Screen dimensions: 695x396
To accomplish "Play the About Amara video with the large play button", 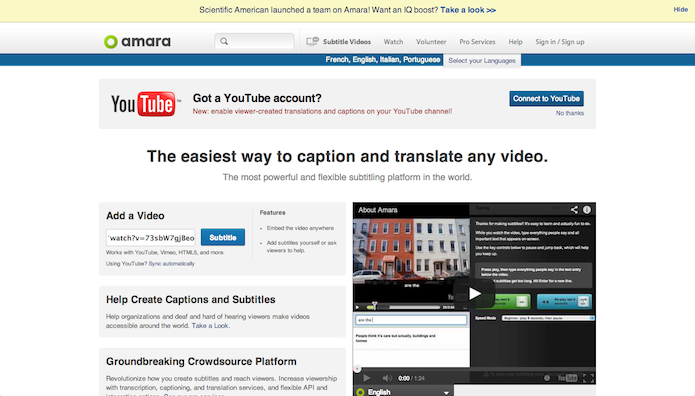I will click(474, 293).
